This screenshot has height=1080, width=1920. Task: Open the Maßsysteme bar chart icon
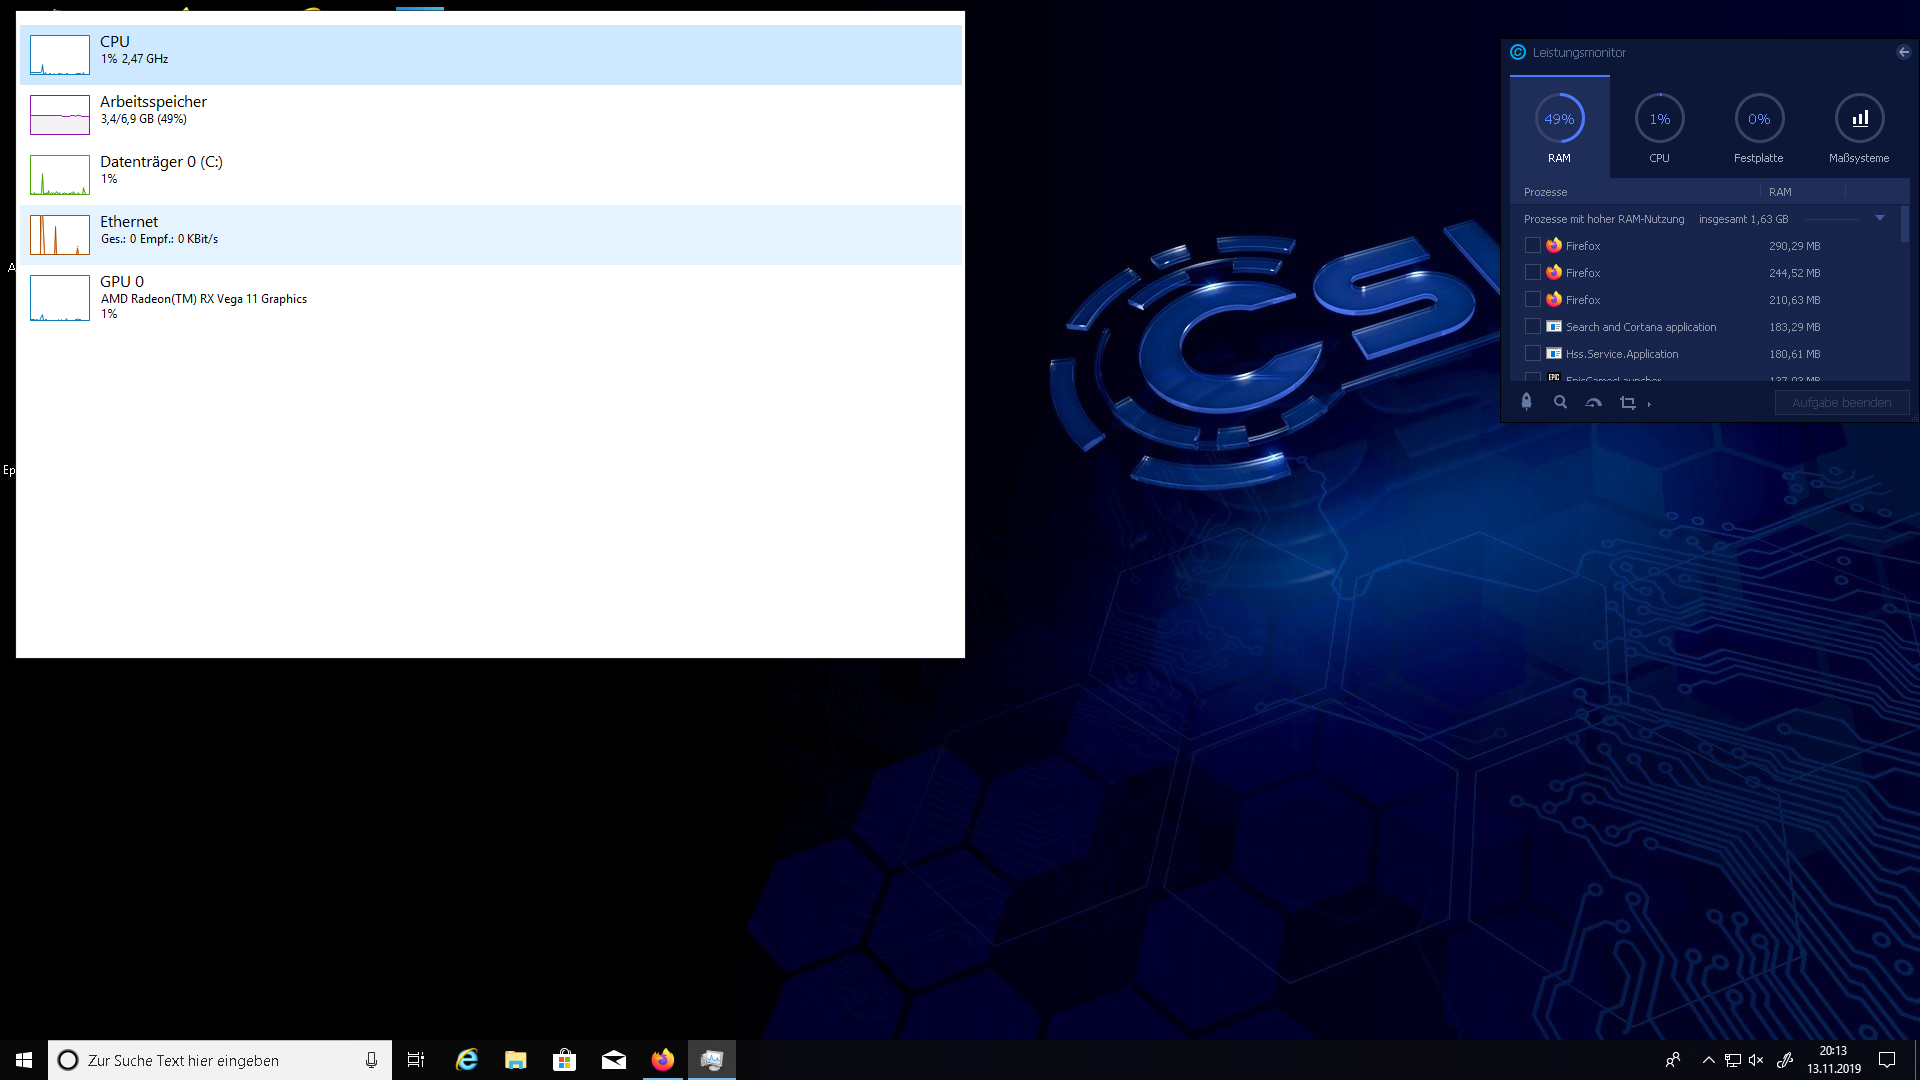[1859, 119]
